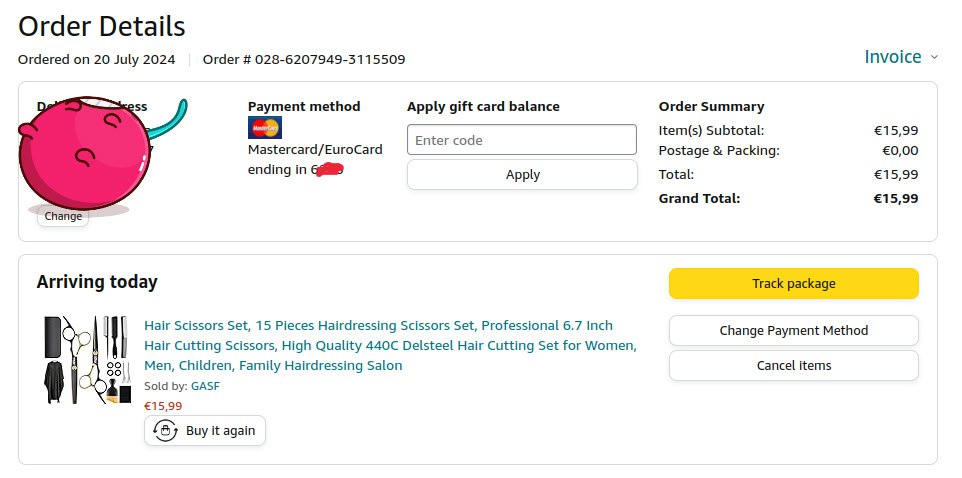Open the Hair Scissors Set product title link
962x478 pixels.
tap(390, 345)
